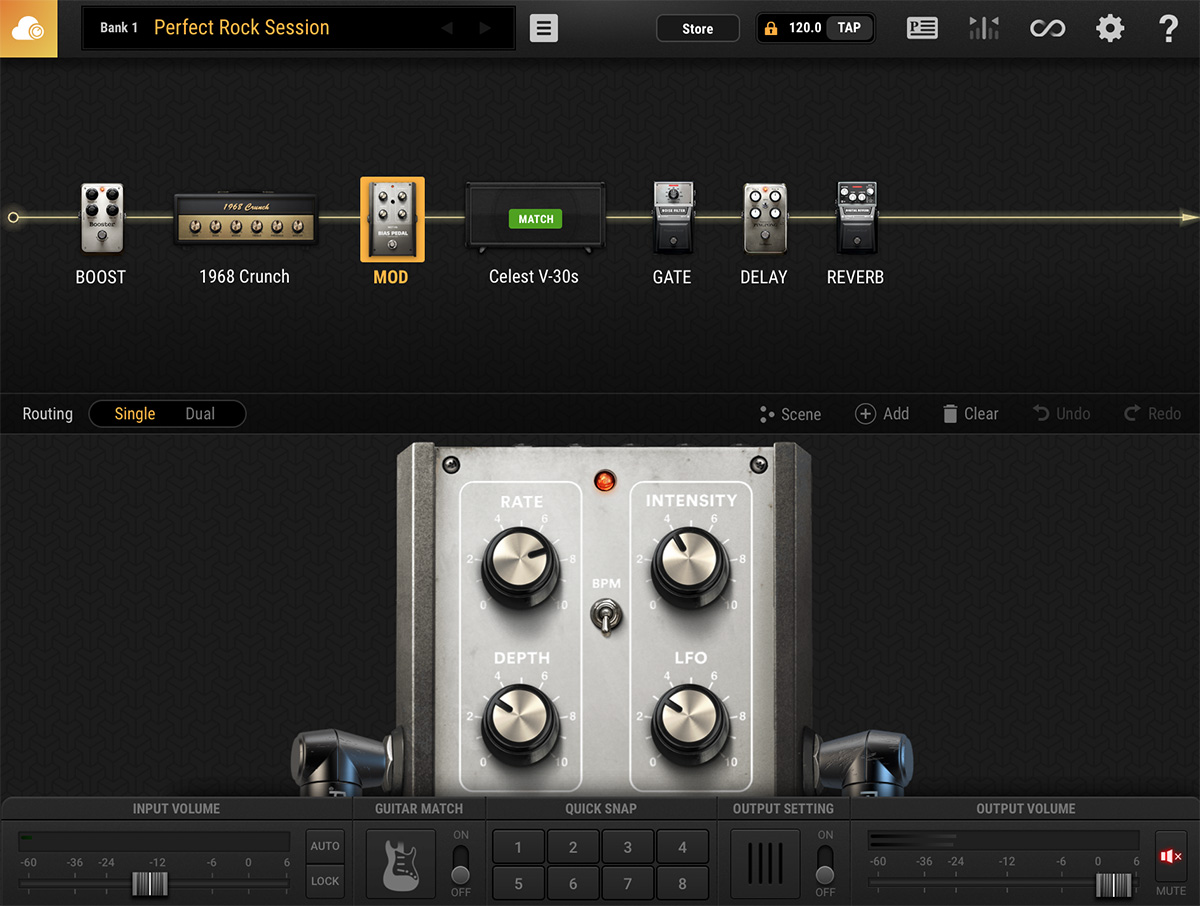Click Bank 1 label

point(119,28)
